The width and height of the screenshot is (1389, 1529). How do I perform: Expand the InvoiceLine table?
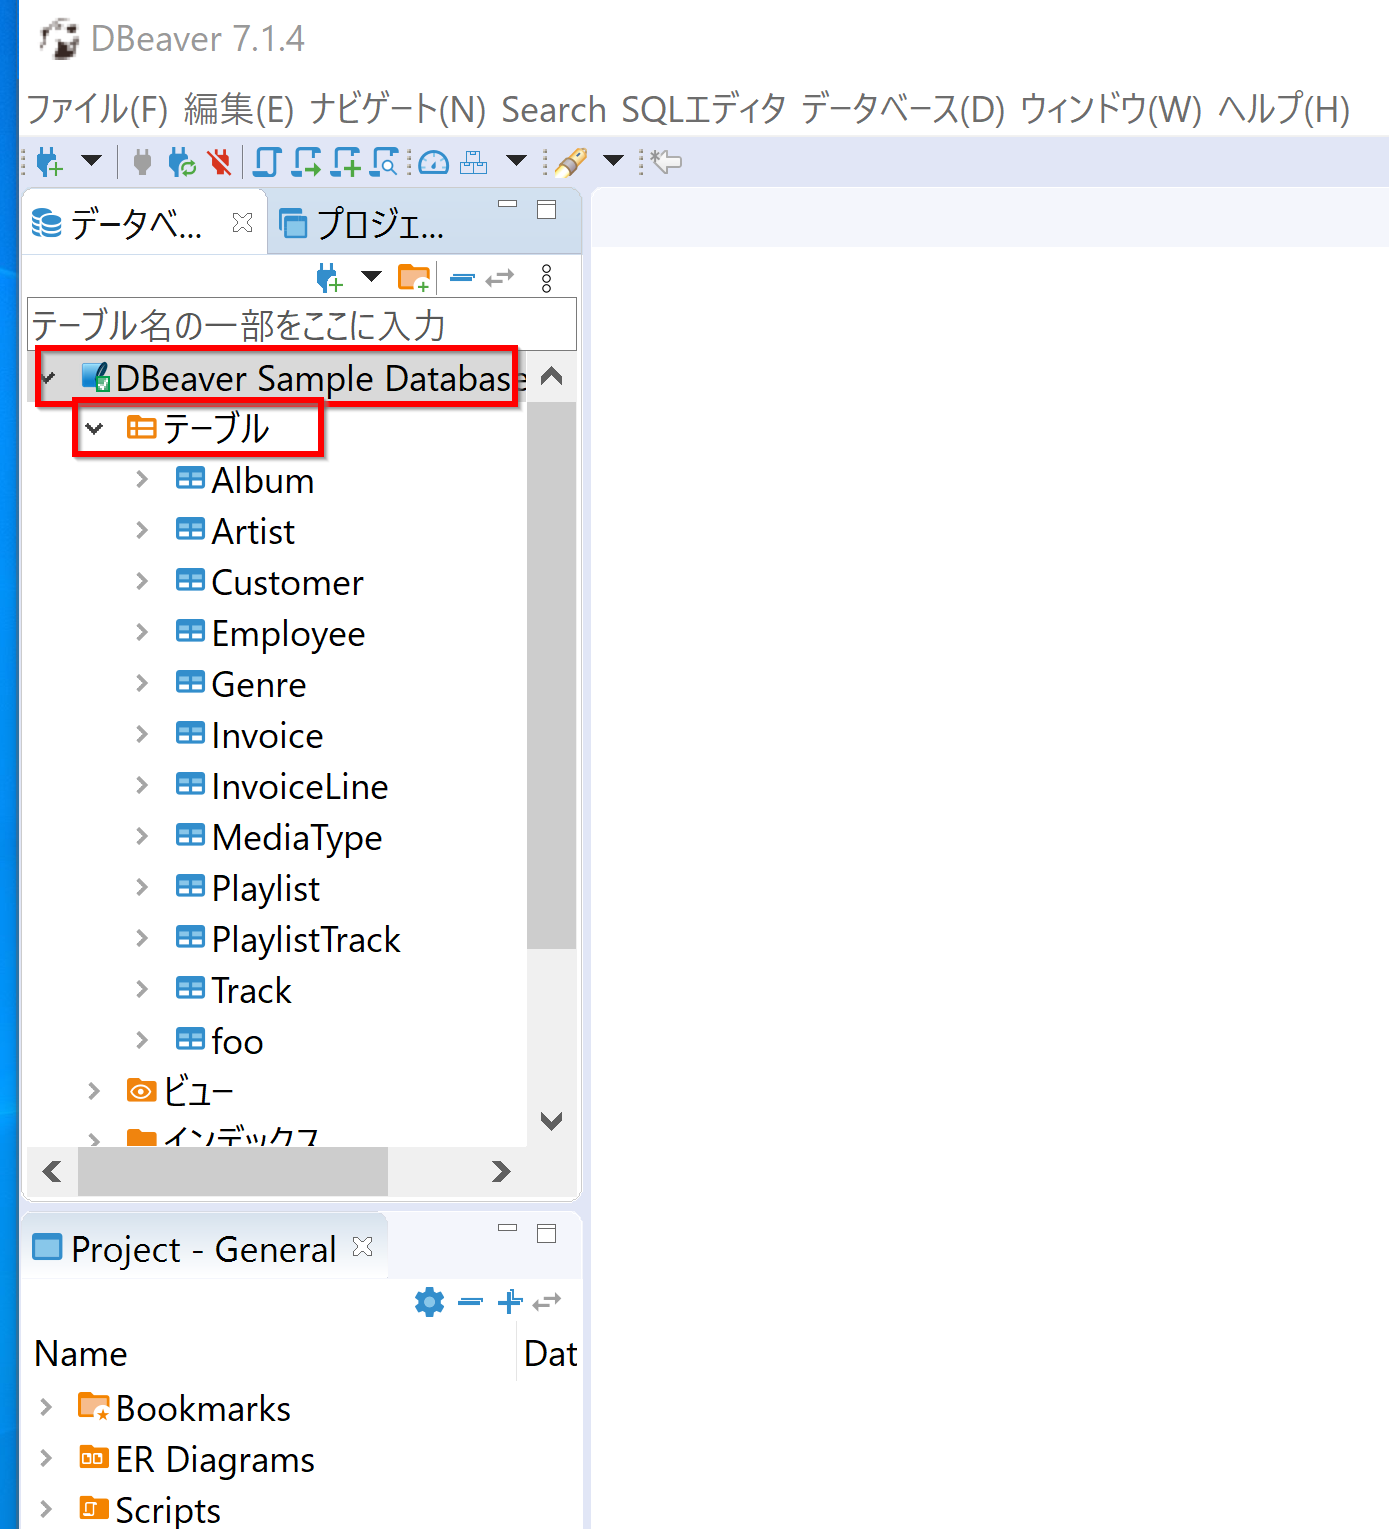[142, 785]
